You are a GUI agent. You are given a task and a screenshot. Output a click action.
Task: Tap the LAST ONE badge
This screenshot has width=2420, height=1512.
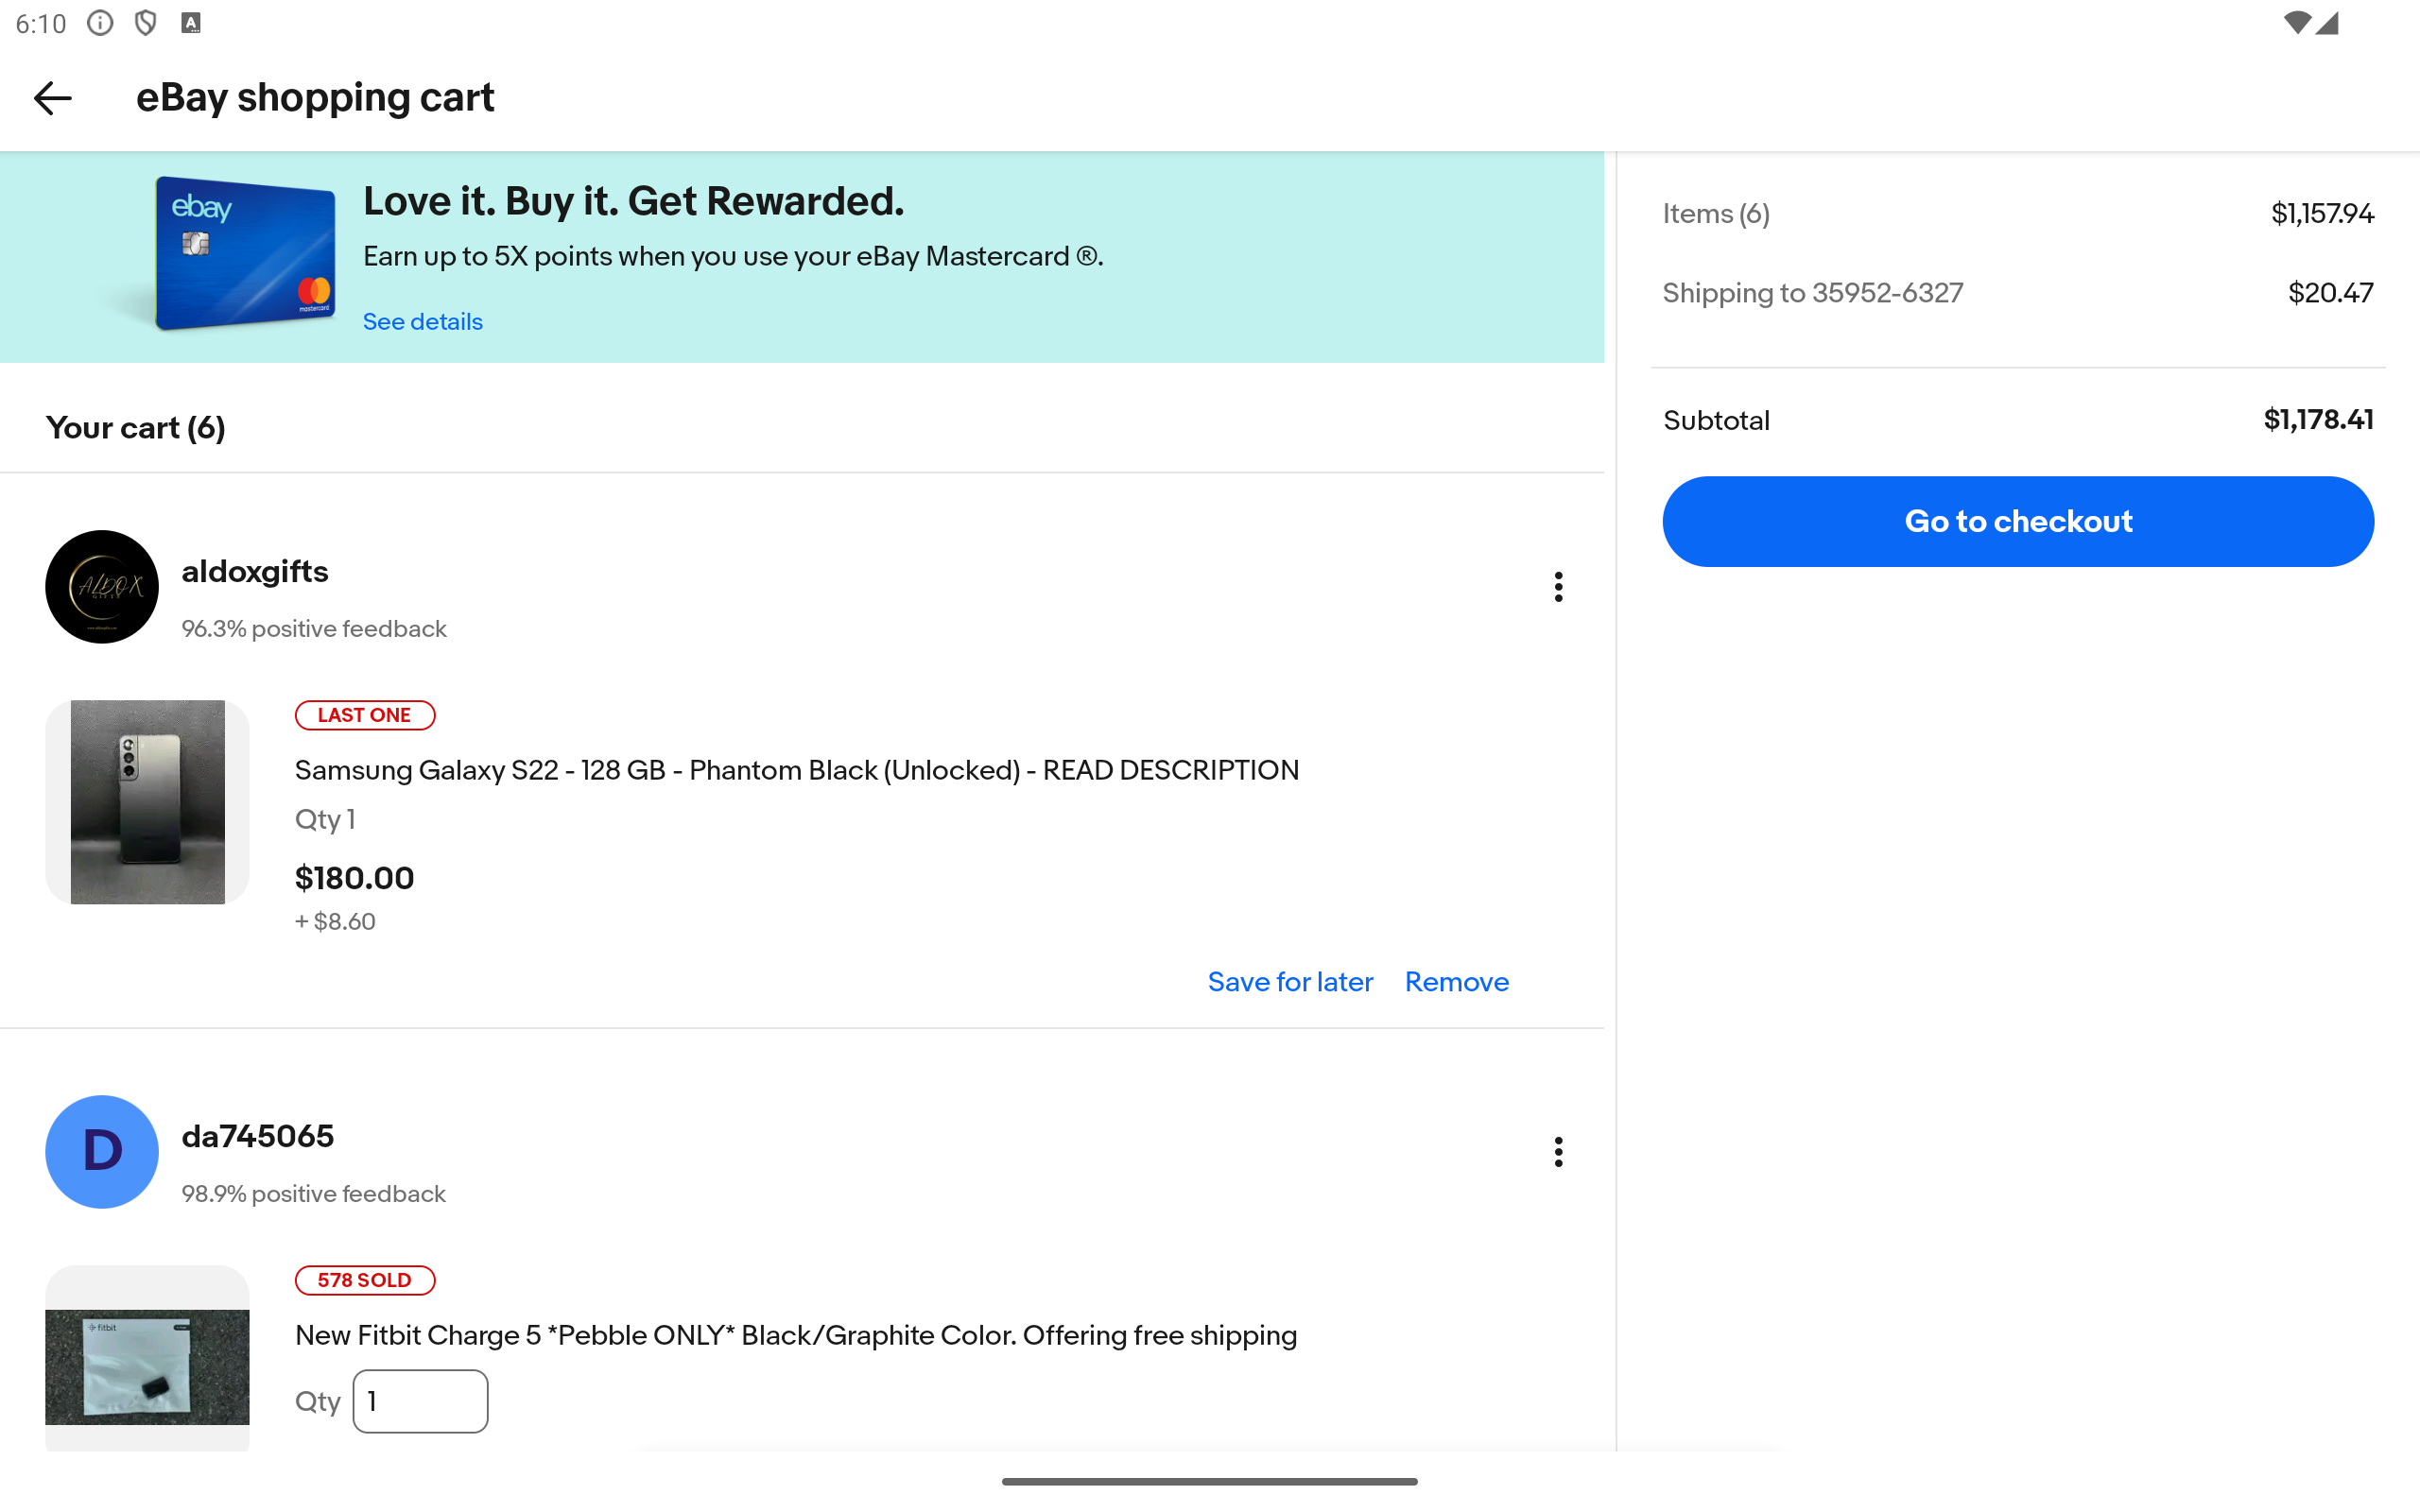click(365, 715)
